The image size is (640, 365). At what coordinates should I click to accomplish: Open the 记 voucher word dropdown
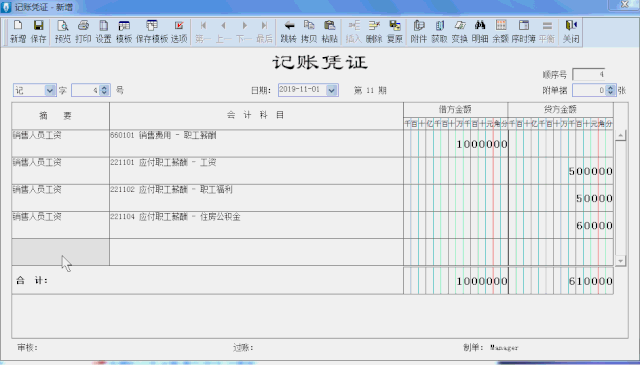49,90
